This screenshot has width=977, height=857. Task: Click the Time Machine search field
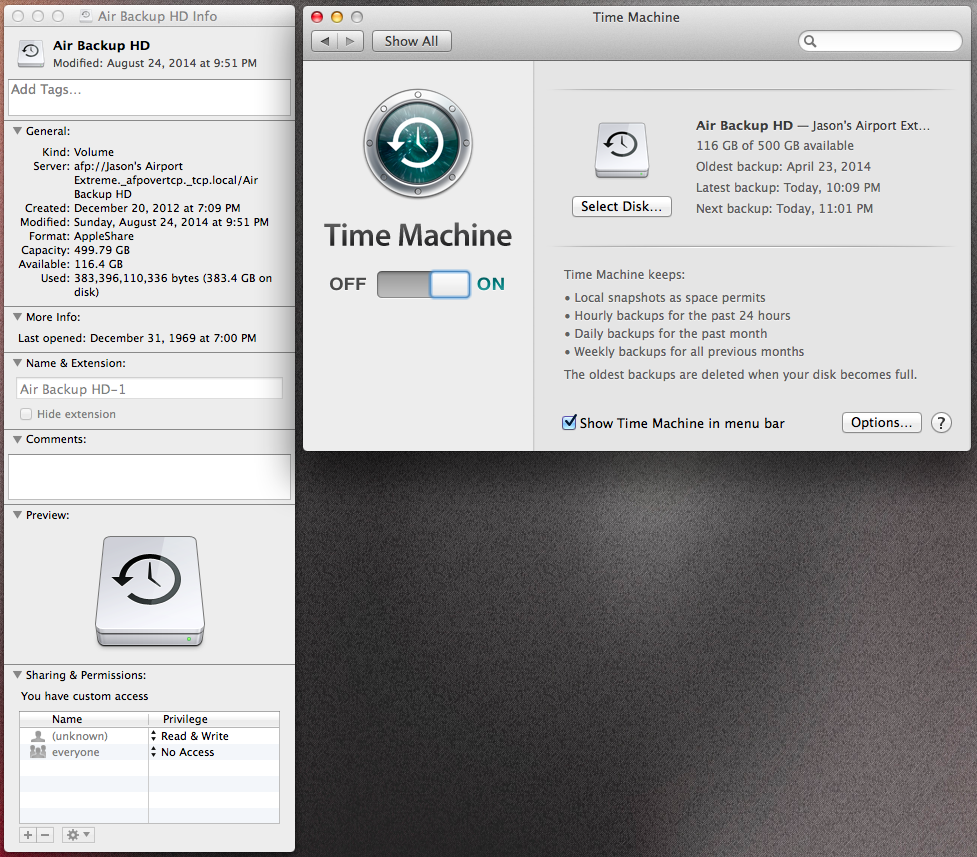pyautogui.click(x=880, y=41)
